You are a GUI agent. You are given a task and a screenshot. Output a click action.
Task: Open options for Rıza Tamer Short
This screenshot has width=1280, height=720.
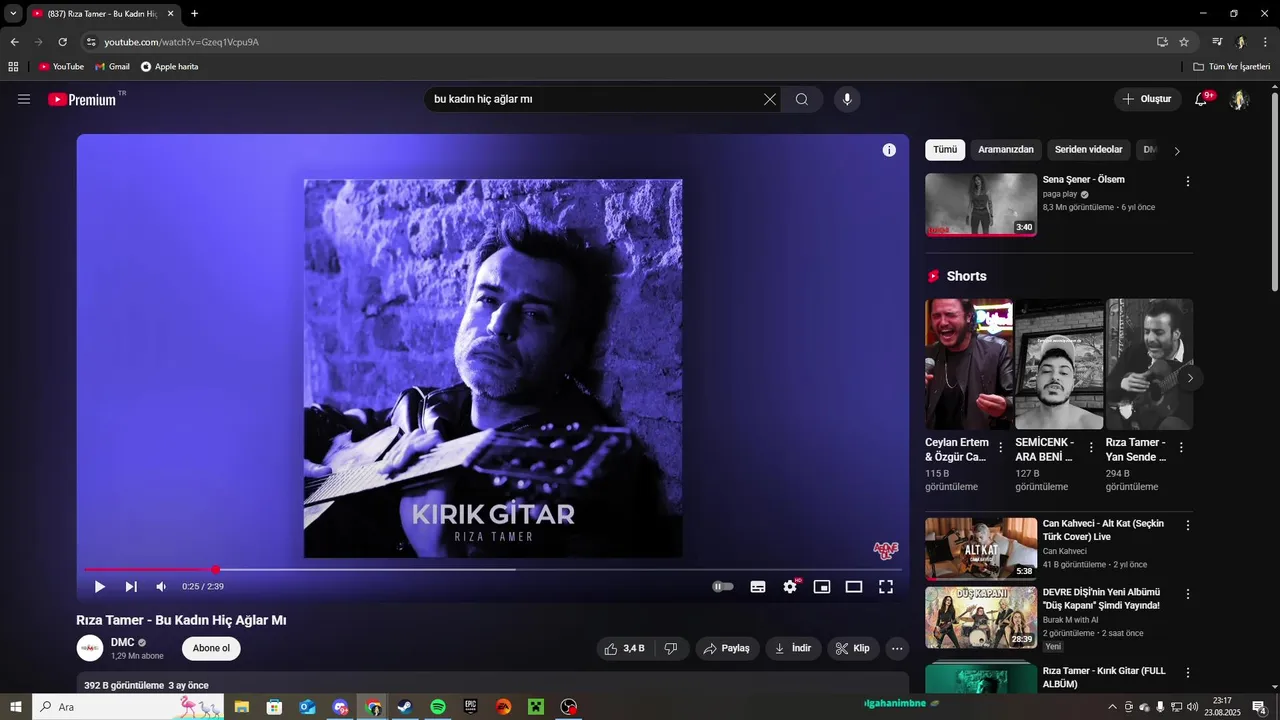pyautogui.click(x=1181, y=448)
